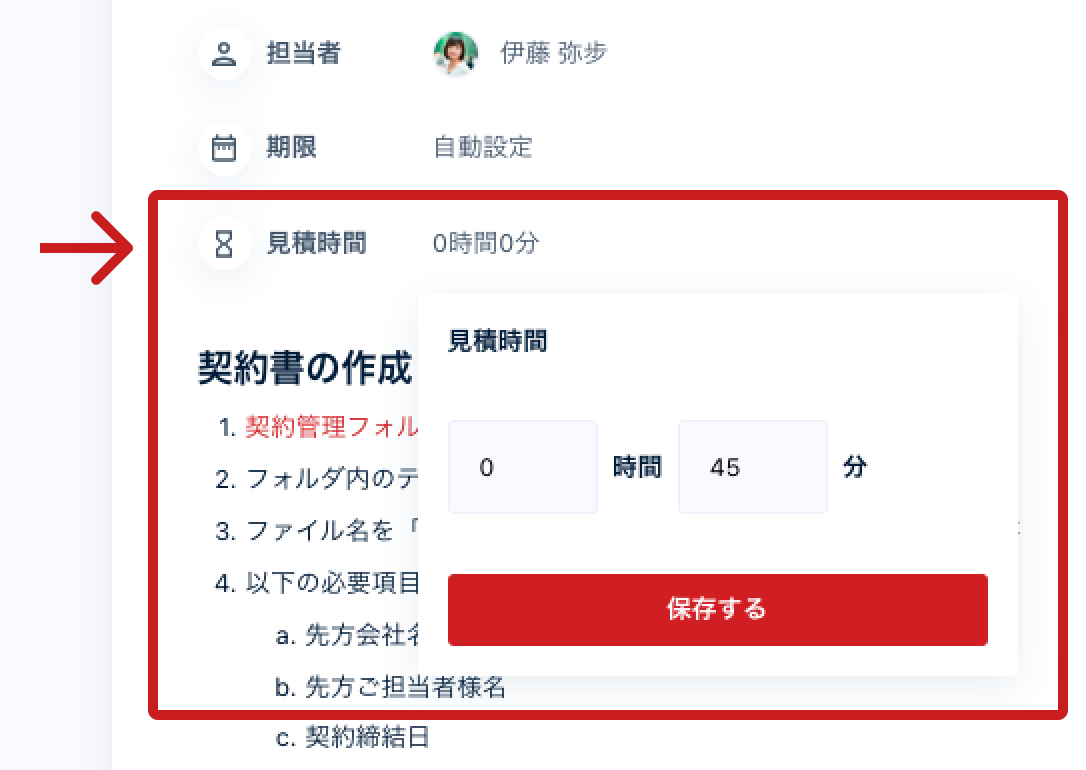1086x770 pixels.
Task: Open 伊藤 弥歩's avatar photo
Action: pyautogui.click(x=456, y=53)
